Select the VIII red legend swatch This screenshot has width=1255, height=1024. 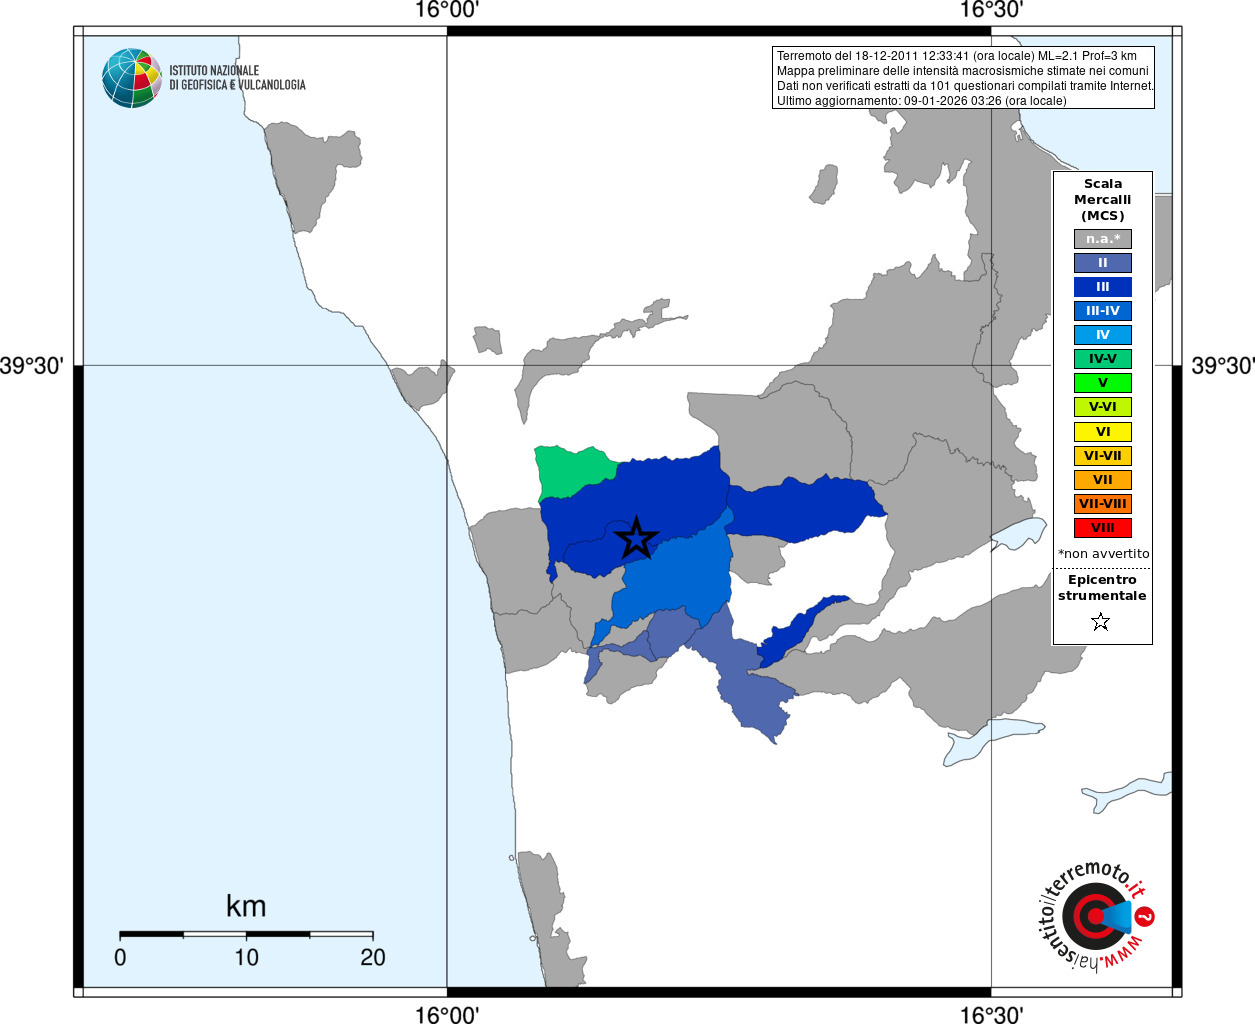click(x=1102, y=528)
